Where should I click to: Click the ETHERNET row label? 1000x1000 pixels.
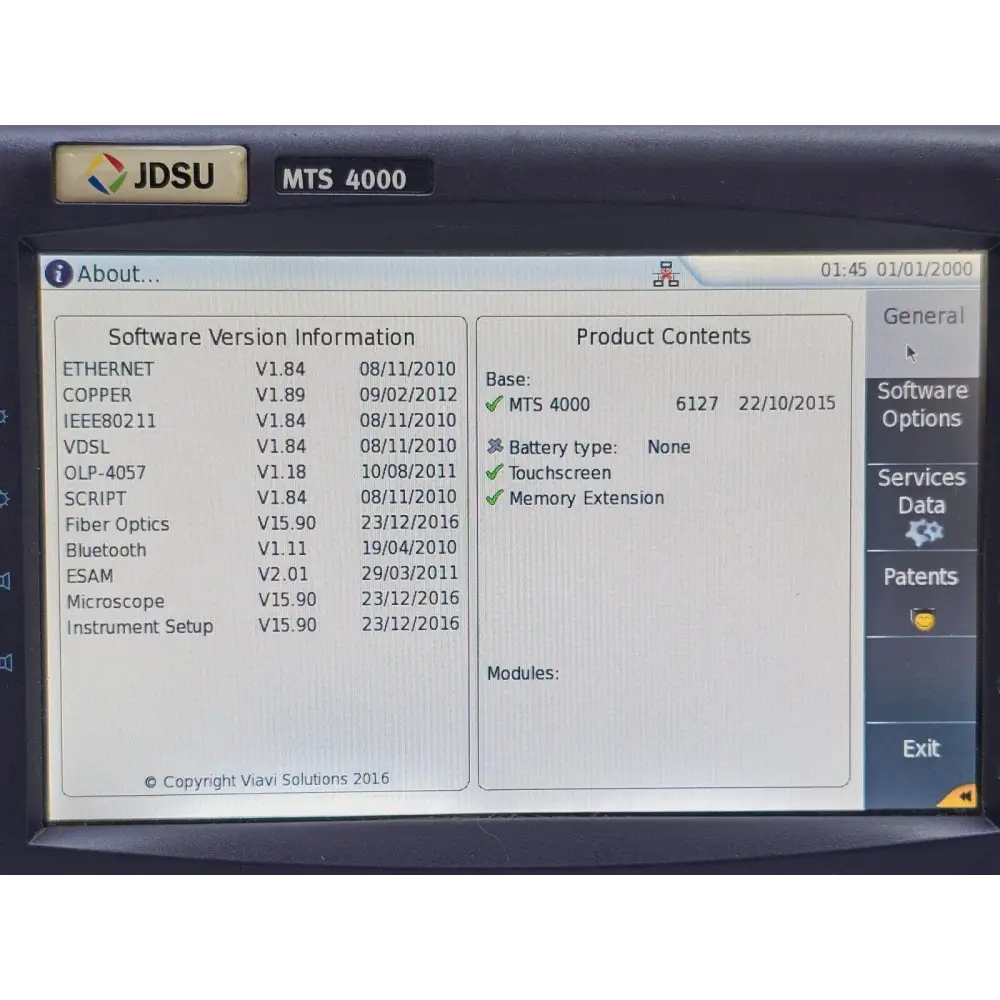108,369
